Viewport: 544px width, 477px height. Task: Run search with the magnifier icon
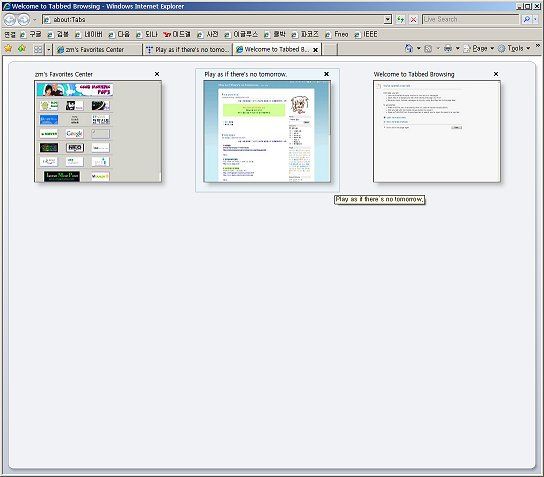point(527,19)
